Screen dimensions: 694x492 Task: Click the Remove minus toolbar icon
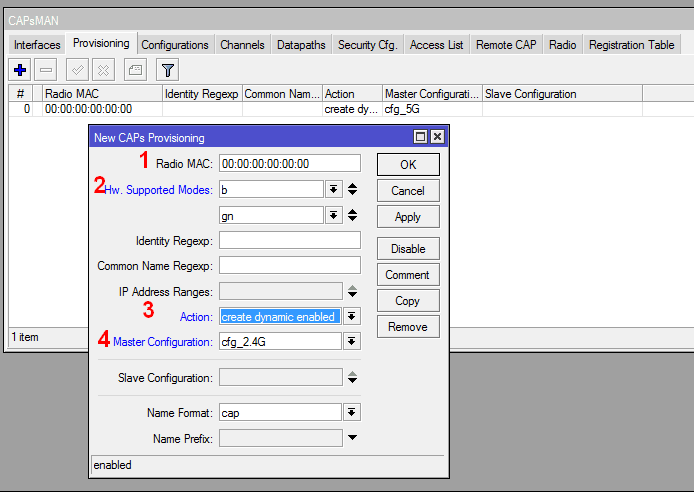pos(46,69)
